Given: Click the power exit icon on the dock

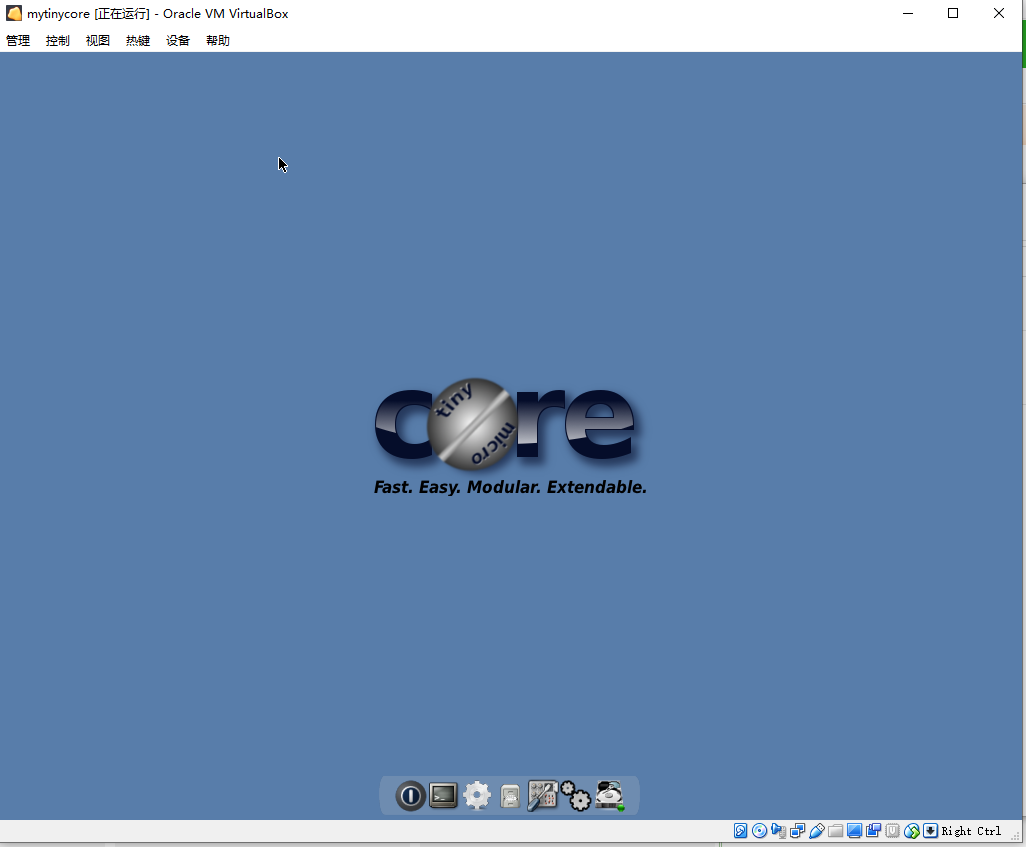Looking at the screenshot, I should pyautogui.click(x=411, y=796).
